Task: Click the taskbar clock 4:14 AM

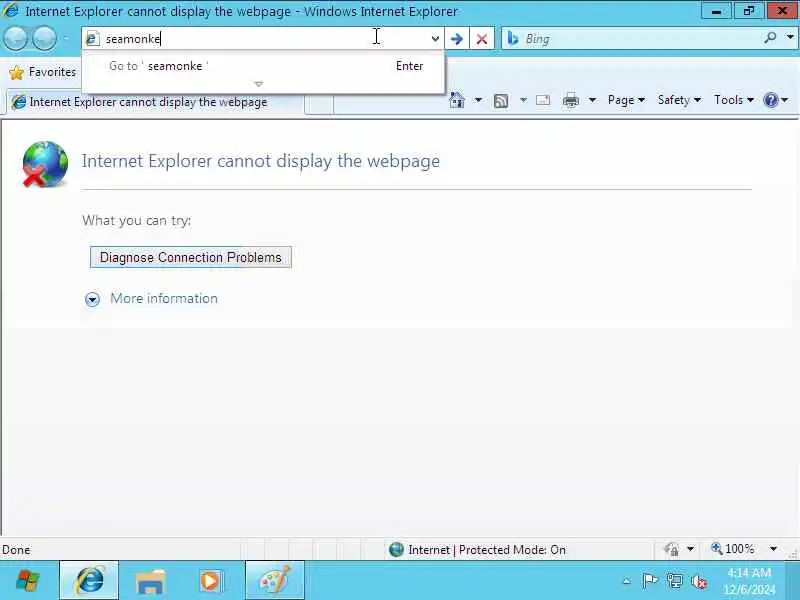Action: (749, 573)
